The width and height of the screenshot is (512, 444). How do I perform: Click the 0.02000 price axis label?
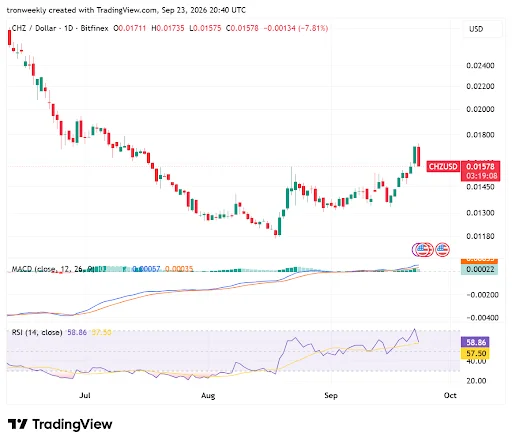point(480,109)
